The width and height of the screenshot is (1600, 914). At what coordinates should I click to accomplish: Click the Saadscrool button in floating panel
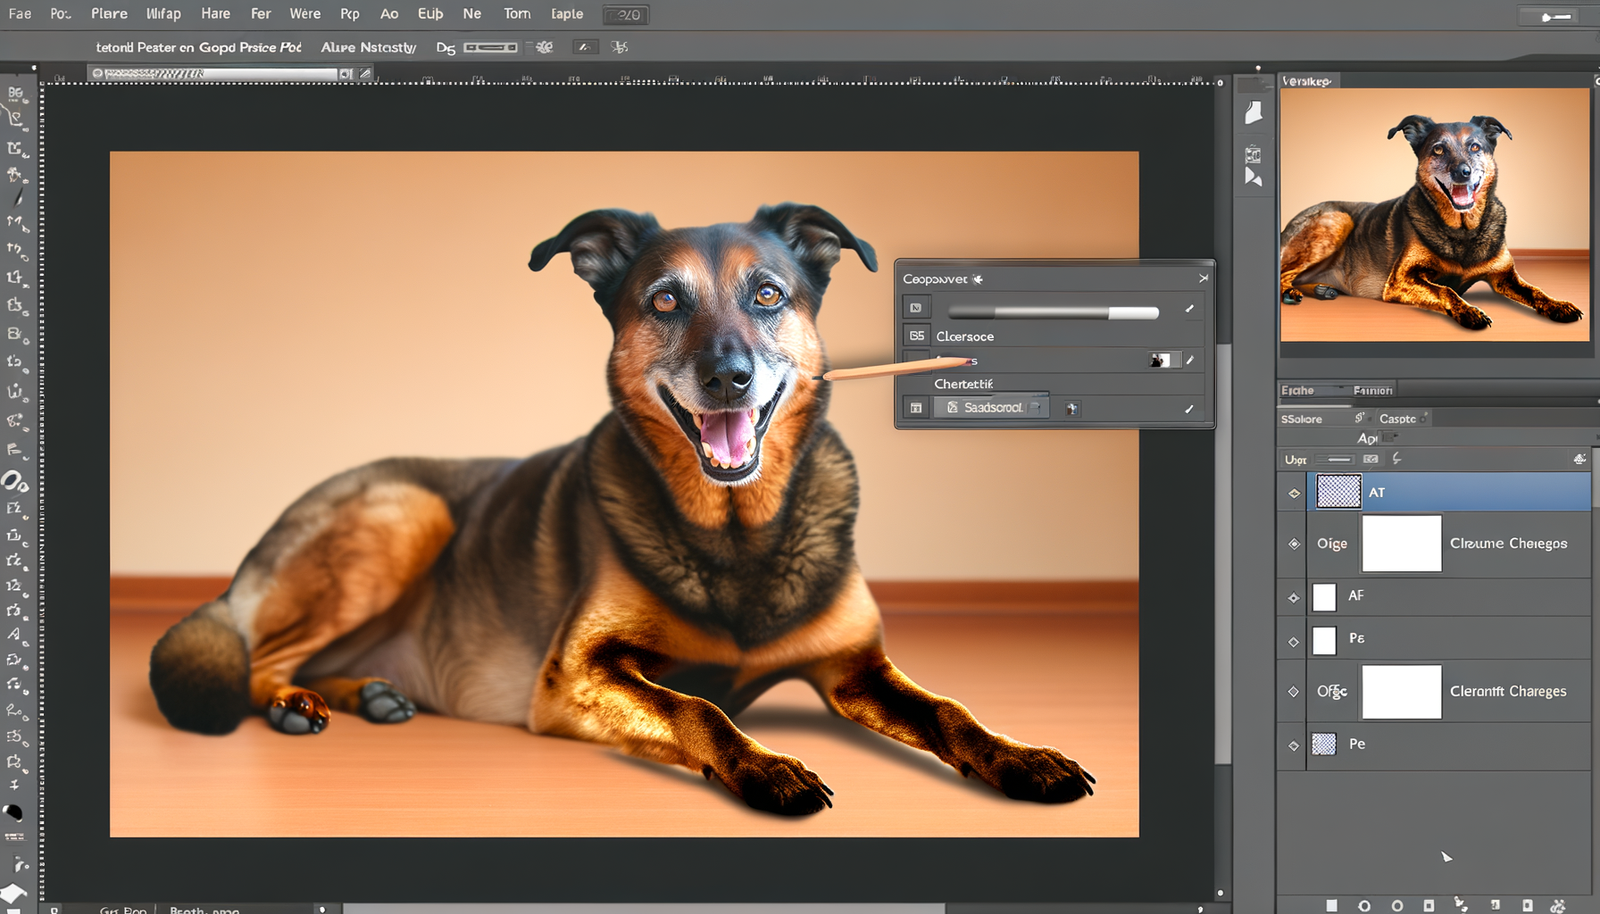pos(991,408)
